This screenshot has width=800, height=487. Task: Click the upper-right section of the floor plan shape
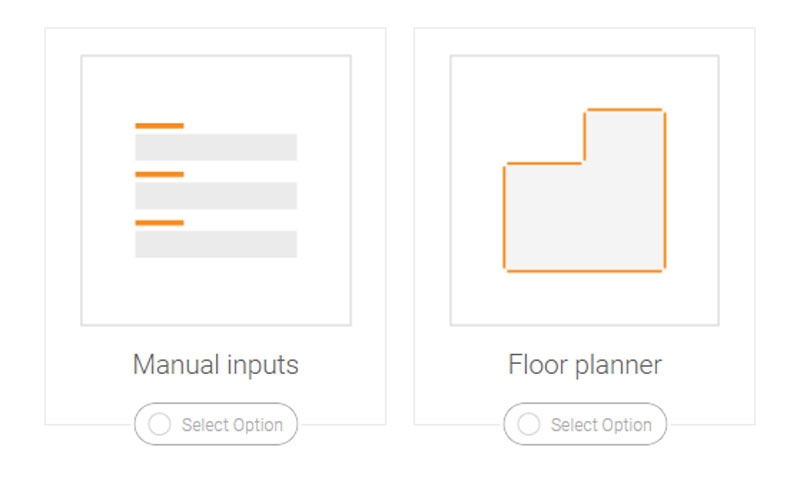(x=625, y=135)
